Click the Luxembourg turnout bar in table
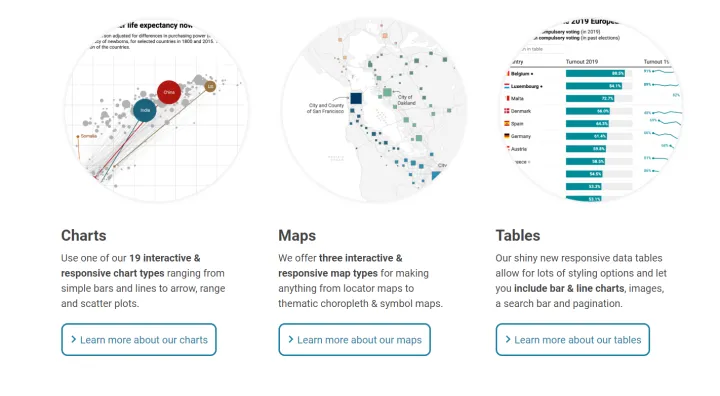This screenshot has width=720, height=396. [594, 86]
